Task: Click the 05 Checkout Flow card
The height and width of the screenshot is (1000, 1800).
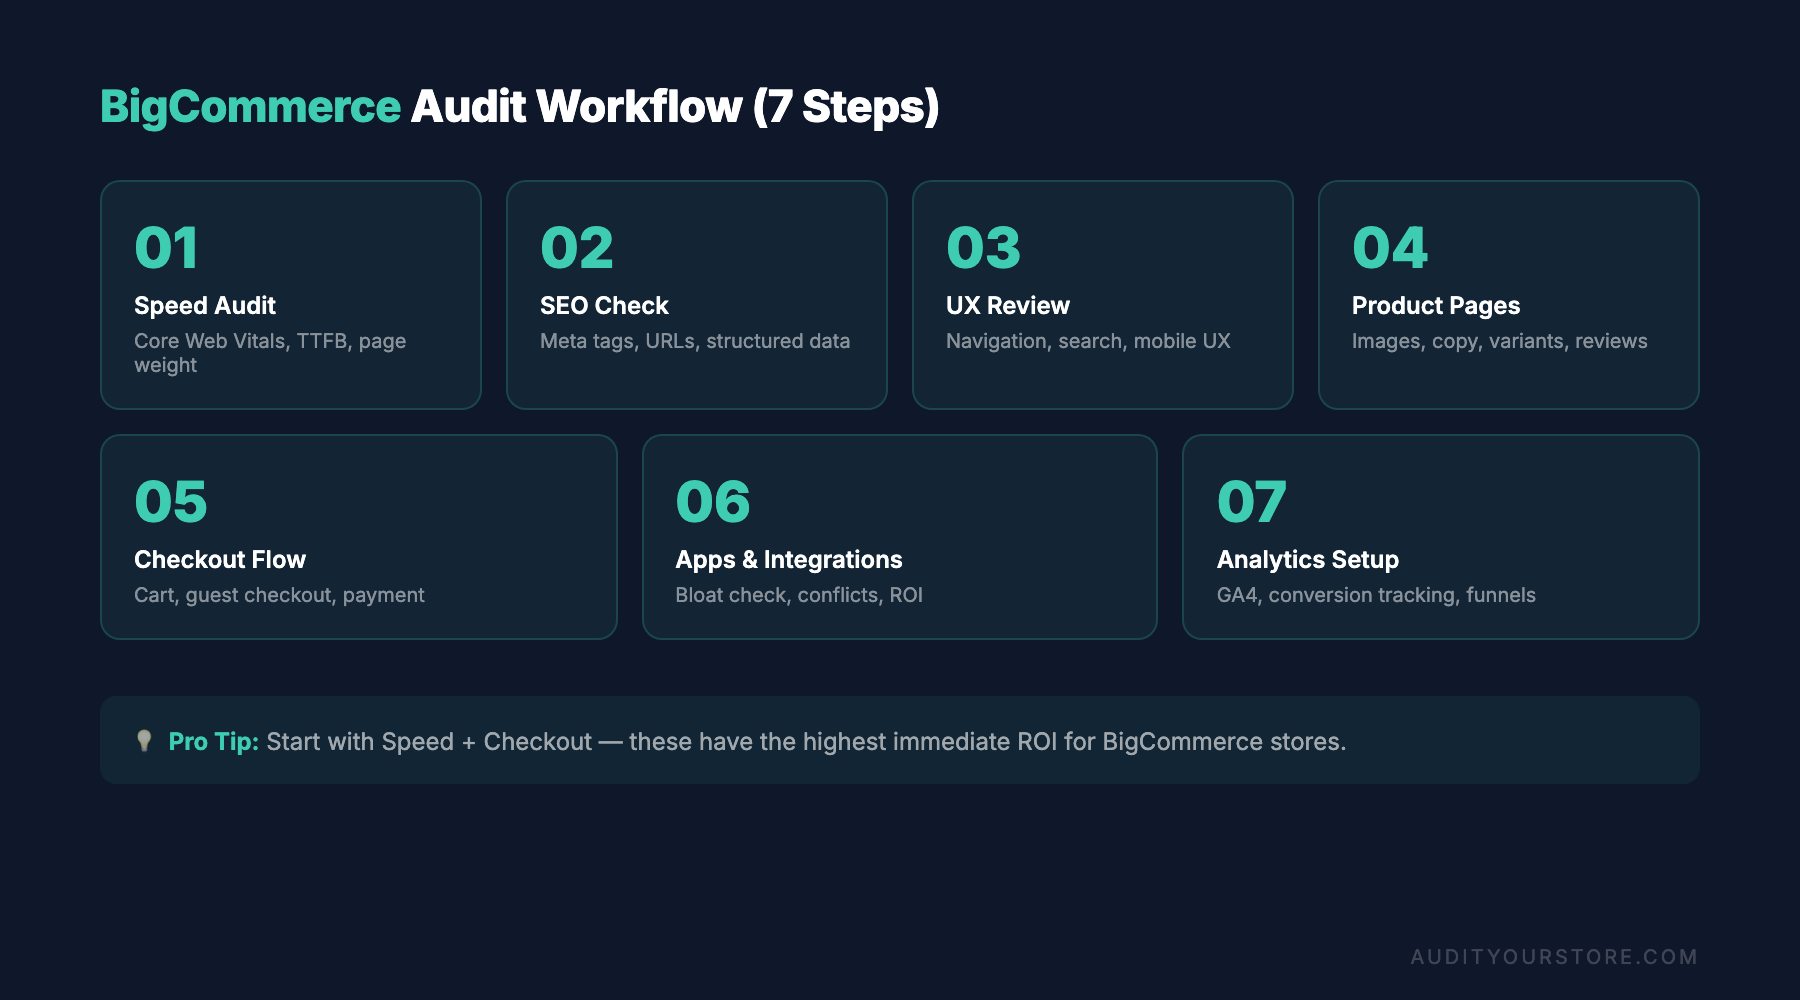Action: (357, 537)
